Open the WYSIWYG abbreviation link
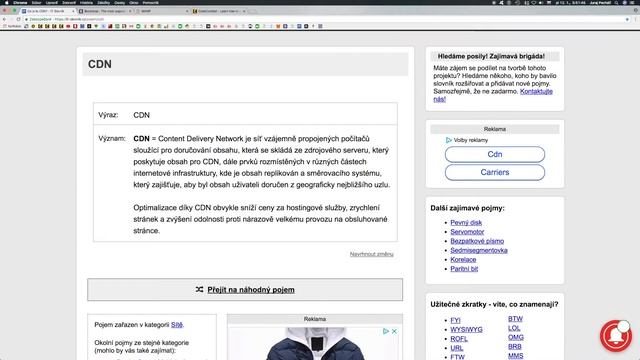This screenshot has width=640, height=360. point(466,329)
